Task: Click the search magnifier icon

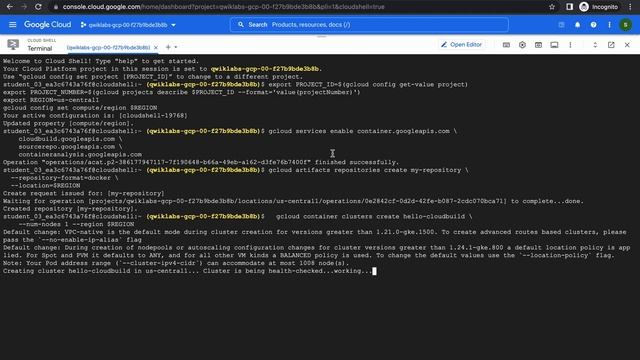Action: pyautogui.click(x=241, y=24)
